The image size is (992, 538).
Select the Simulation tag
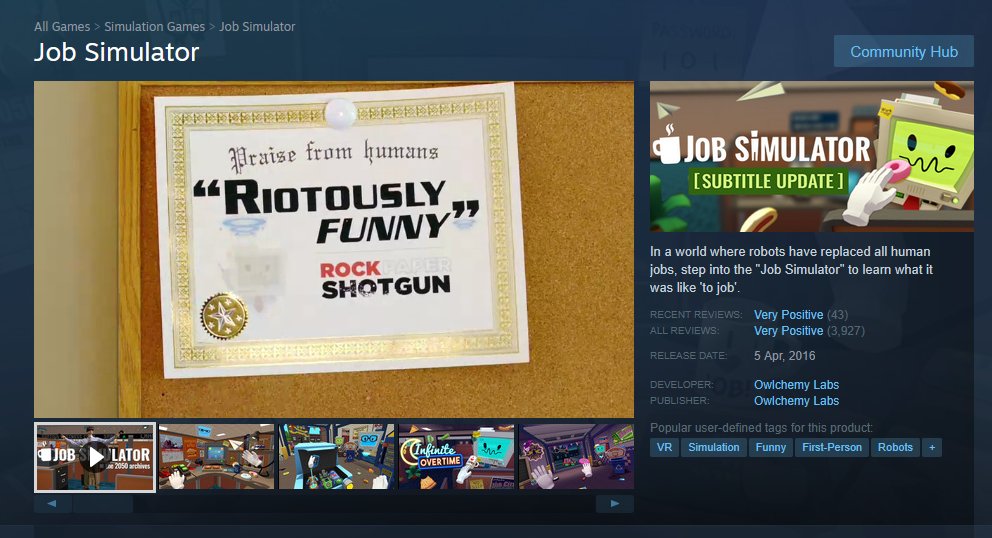click(x=714, y=447)
